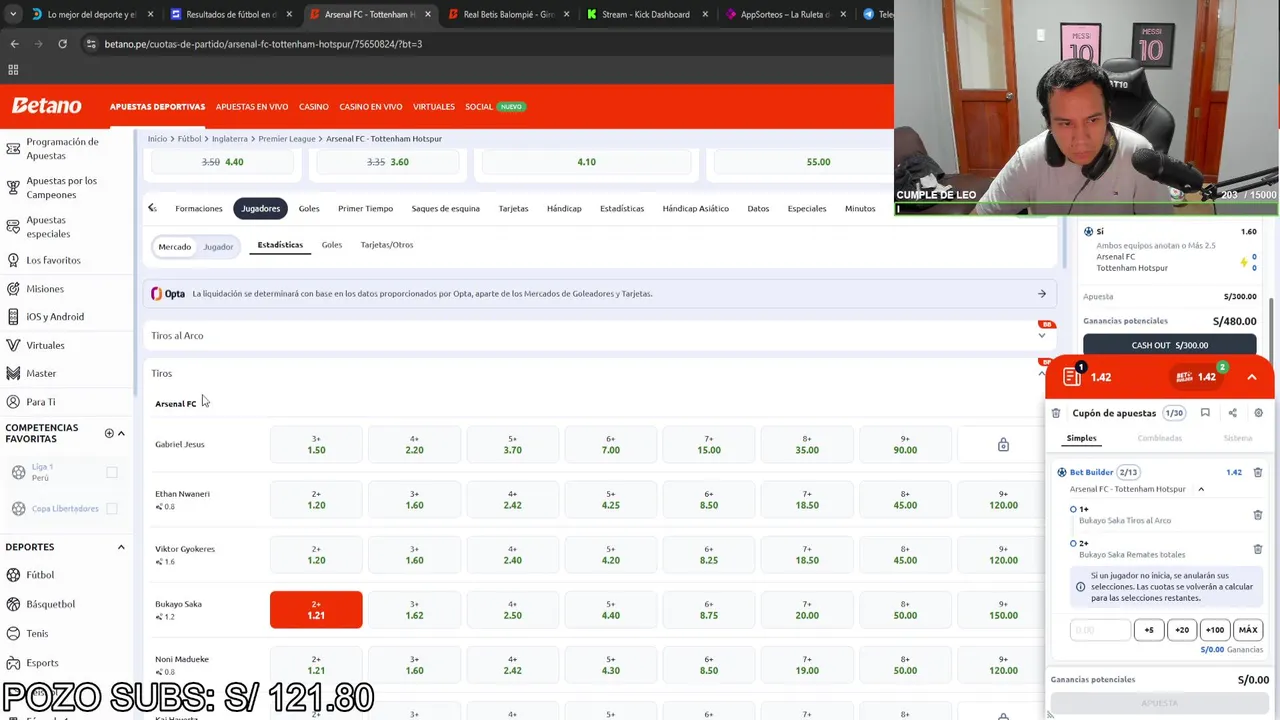Share the betting coupon
The image size is (1280, 720).
tap(1232, 413)
